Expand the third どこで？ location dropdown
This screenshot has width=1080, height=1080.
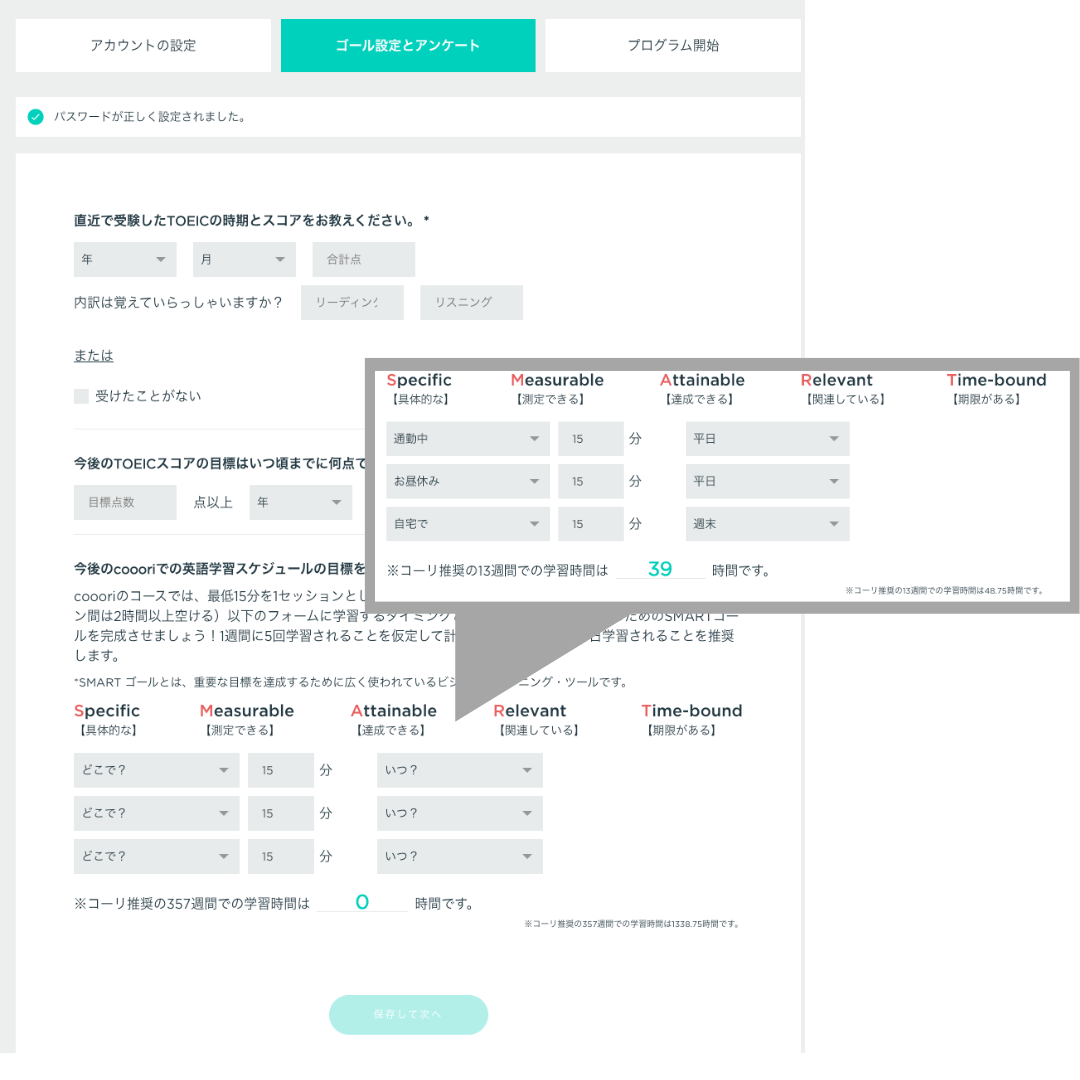[x=156, y=857]
